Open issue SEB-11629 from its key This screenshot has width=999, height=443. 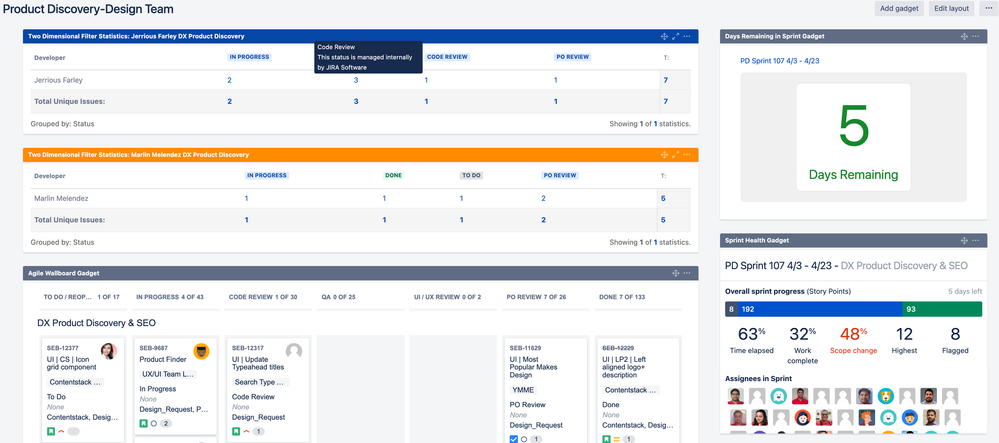pyautogui.click(x=526, y=348)
